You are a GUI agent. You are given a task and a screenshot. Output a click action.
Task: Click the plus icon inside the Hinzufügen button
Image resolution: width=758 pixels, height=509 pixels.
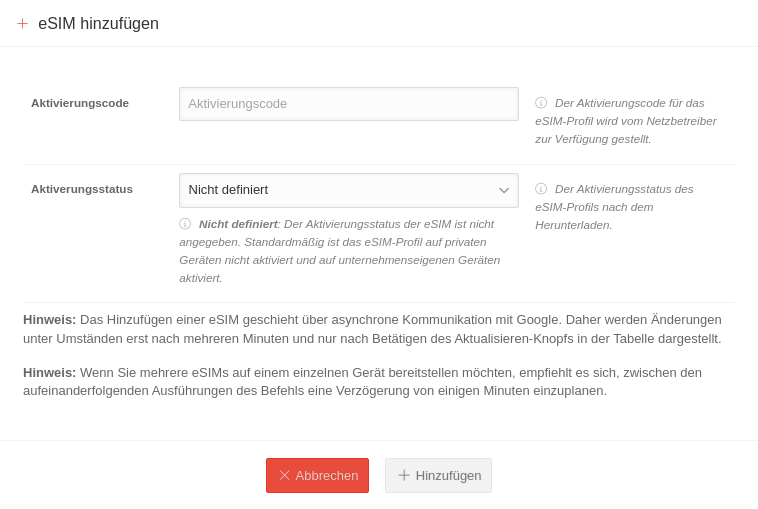coord(404,476)
